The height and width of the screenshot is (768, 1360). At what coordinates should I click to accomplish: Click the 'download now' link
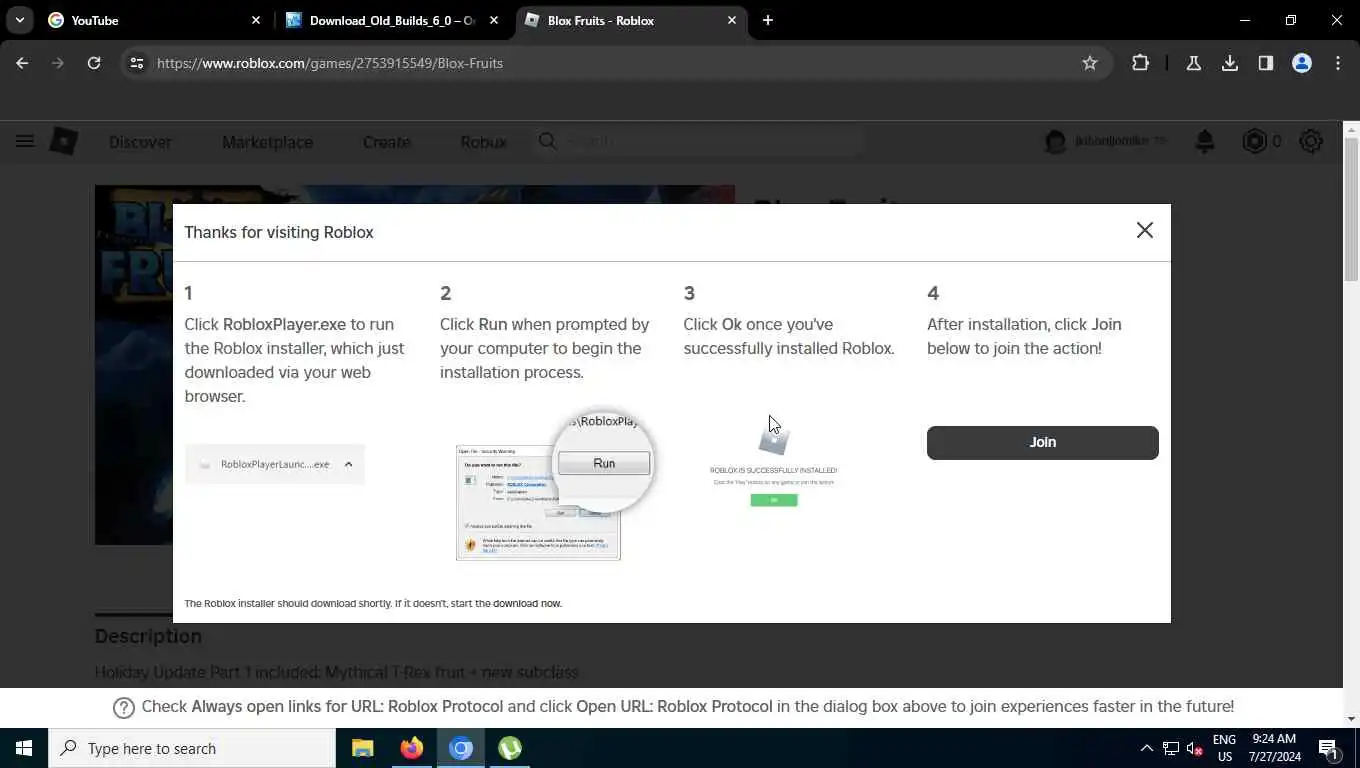pos(527,604)
